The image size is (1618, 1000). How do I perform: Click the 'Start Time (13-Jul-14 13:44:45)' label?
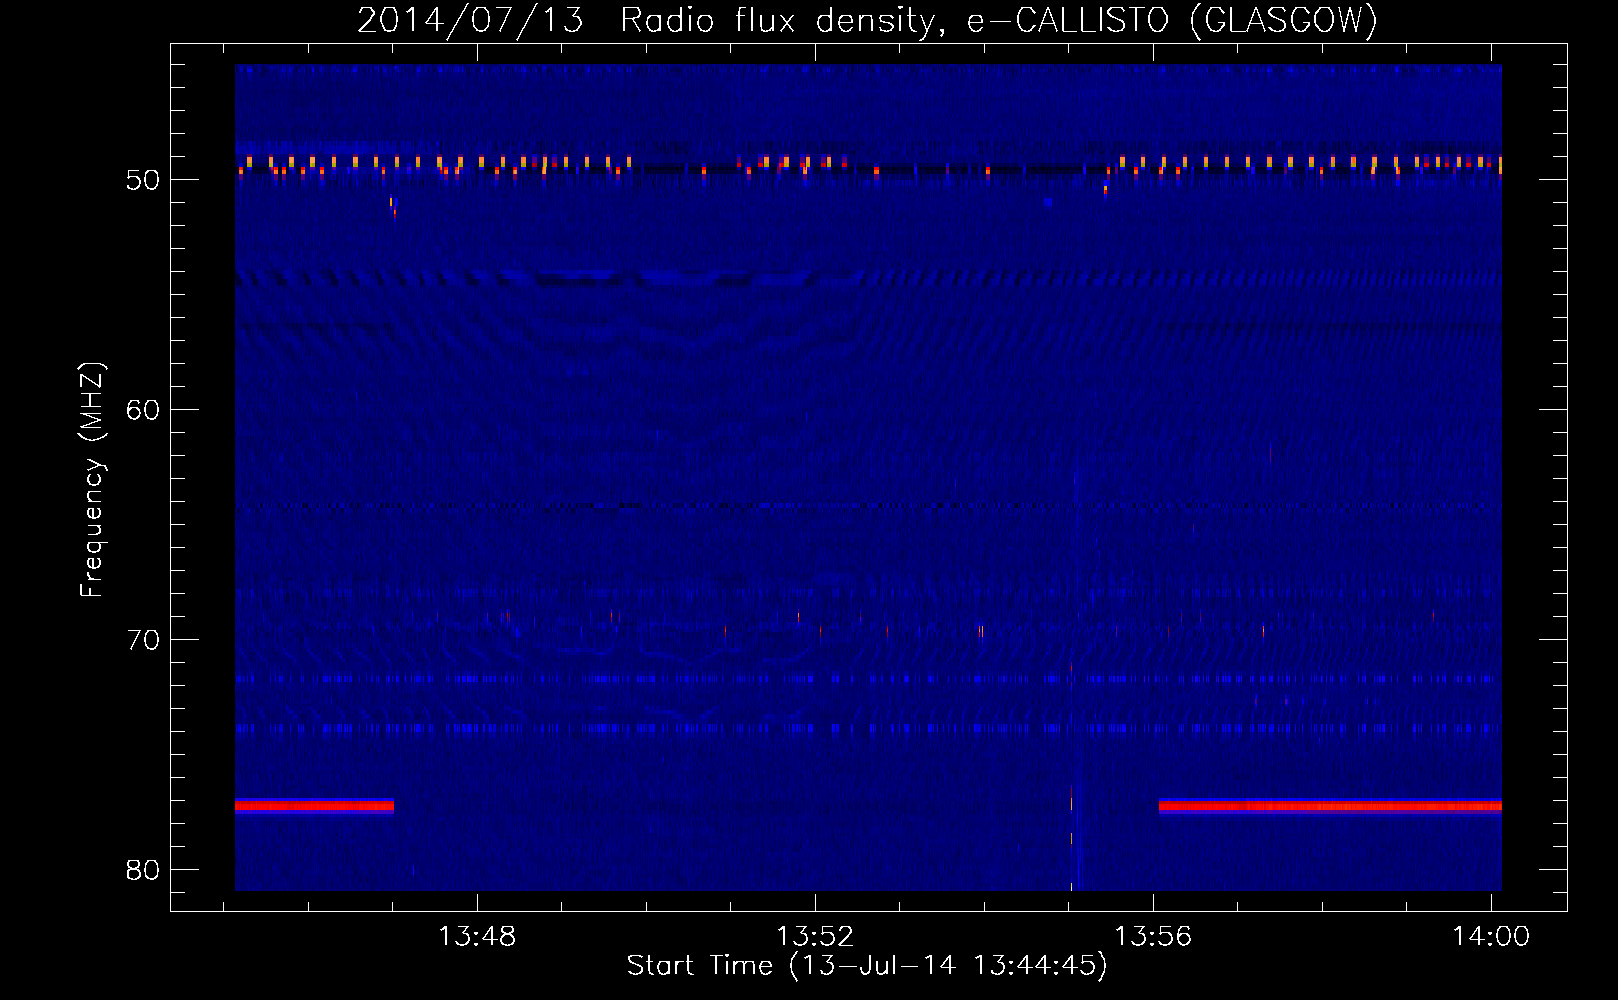coord(867,966)
